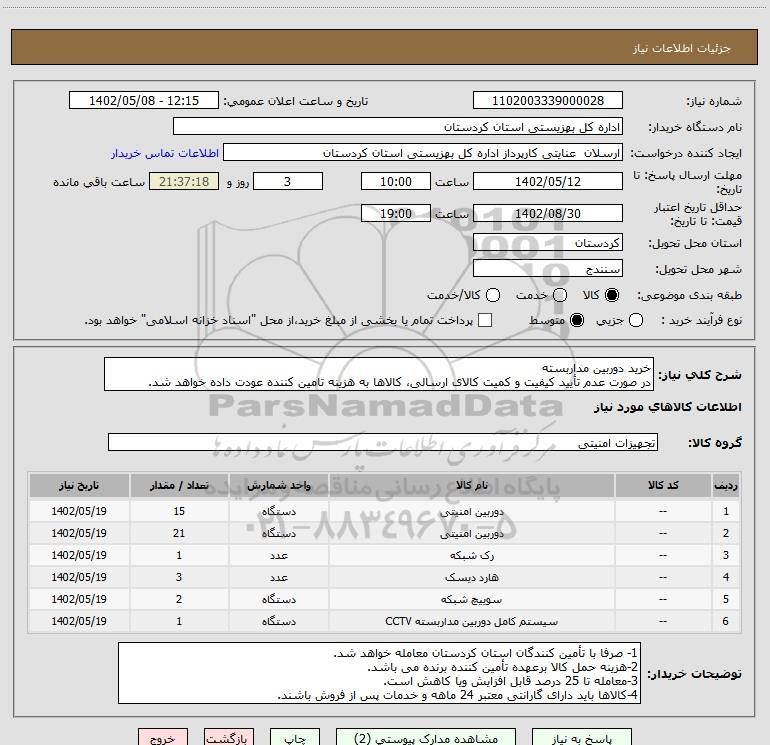Image resolution: width=770 pixels, height=745 pixels.
Task: Click the deadline time 10:00 field
Action: [396, 181]
